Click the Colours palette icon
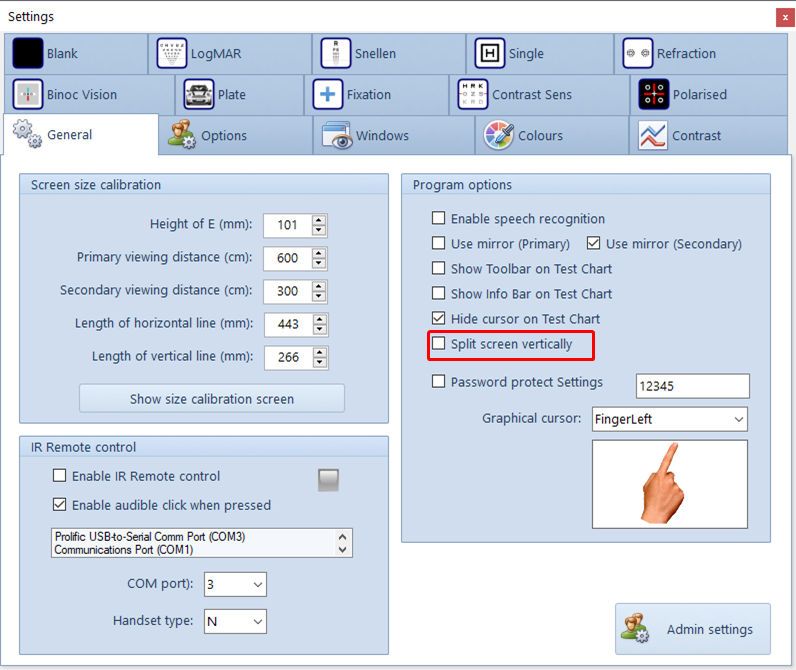796x670 pixels. pyautogui.click(x=499, y=136)
